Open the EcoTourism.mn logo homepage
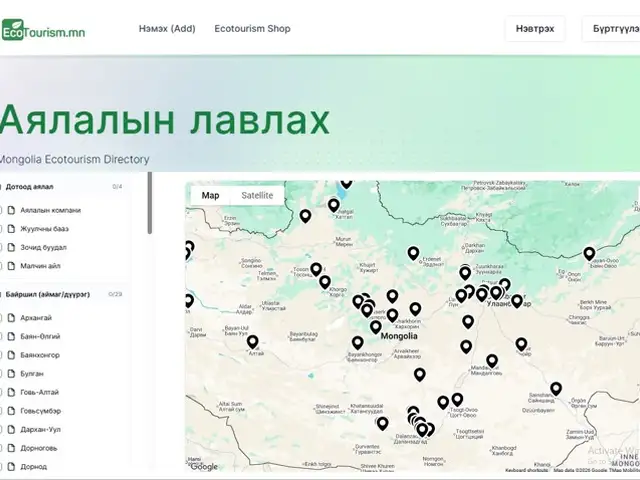Screen dimensions: 640x480 tap(43, 30)
